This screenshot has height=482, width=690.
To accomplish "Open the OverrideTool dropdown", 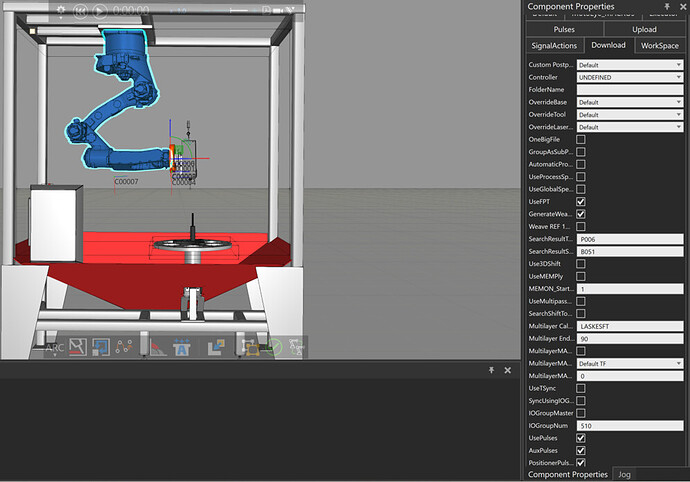I will (x=630, y=114).
